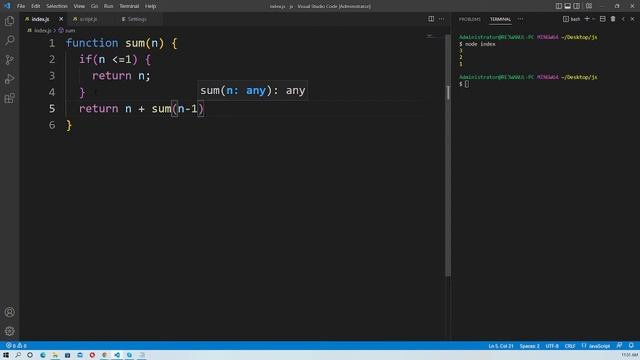Open the script.js editor tab
640x360 pixels.
[x=88, y=19]
